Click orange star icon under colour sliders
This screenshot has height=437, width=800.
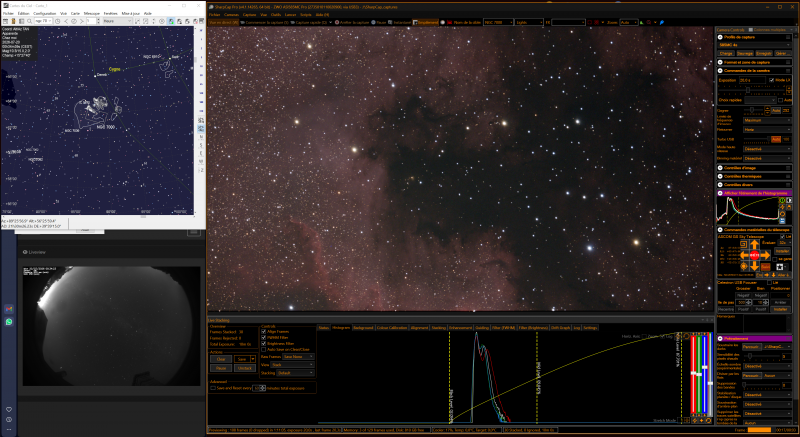pyautogui.click(x=702, y=421)
